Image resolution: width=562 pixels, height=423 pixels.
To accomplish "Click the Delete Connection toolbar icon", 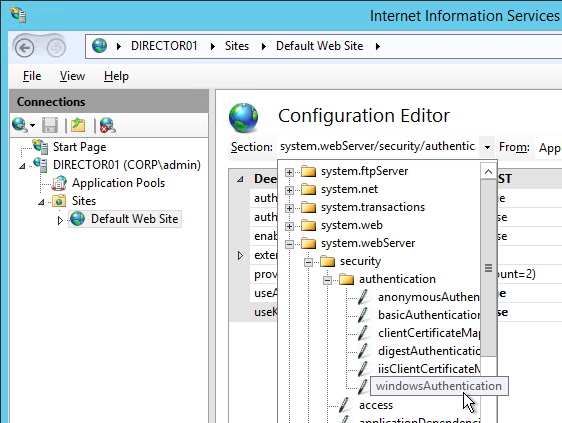I will click(108, 125).
